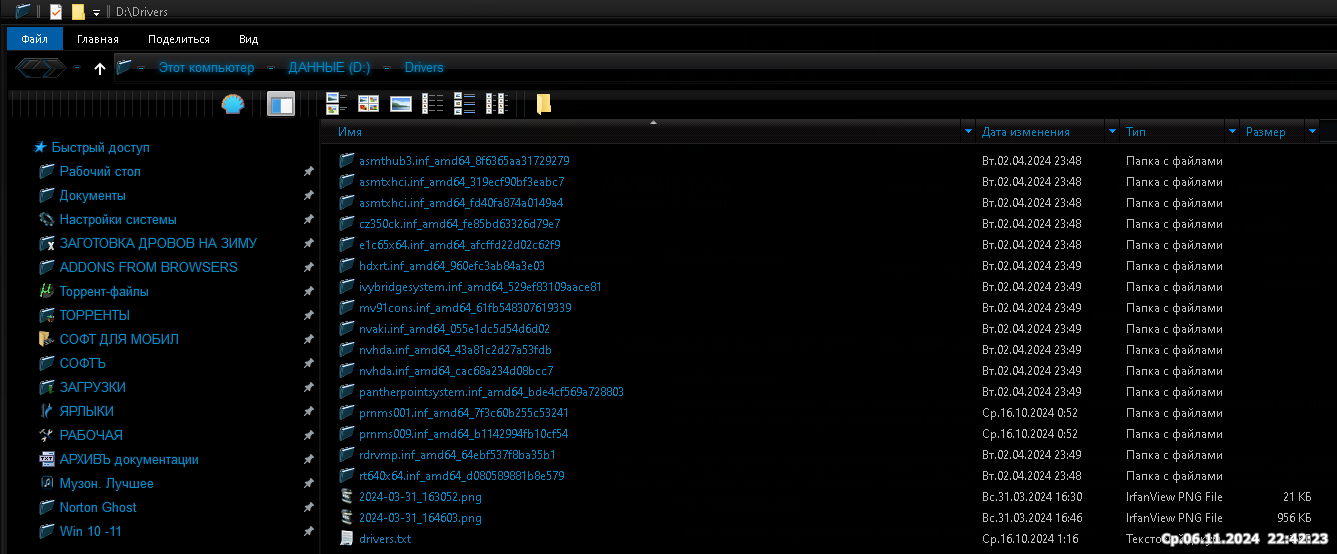Viewport: 1337px width, 554px height.
Task: Click the Classic Shell seashell icon
Action: coord(233,104)
